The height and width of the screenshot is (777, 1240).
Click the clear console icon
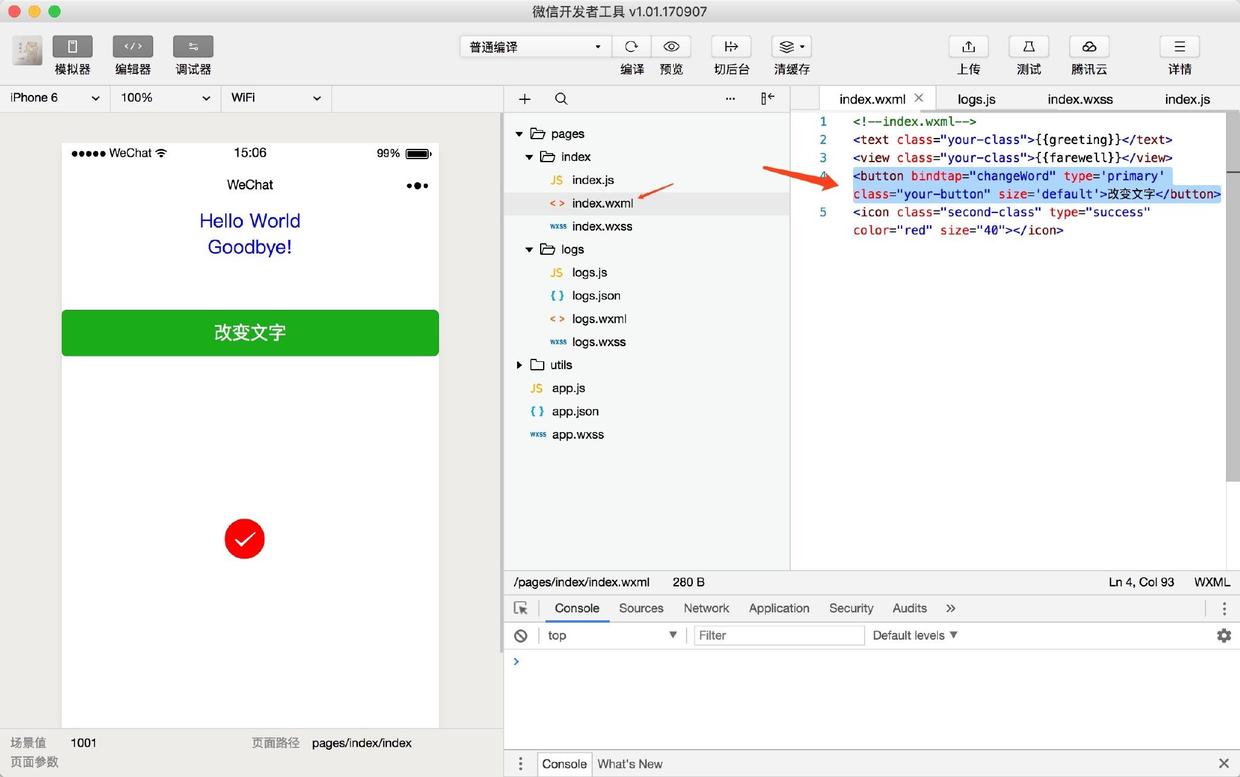[520, 635]
